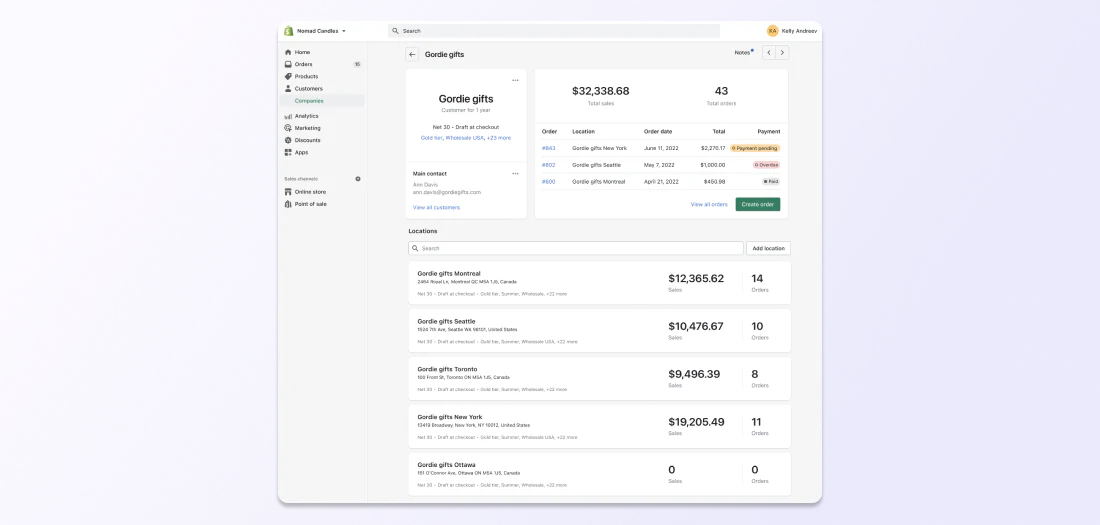Open the Gordie gifts card three-dot menu
This screenshot has width=1100, height=525.
[515, 80]
